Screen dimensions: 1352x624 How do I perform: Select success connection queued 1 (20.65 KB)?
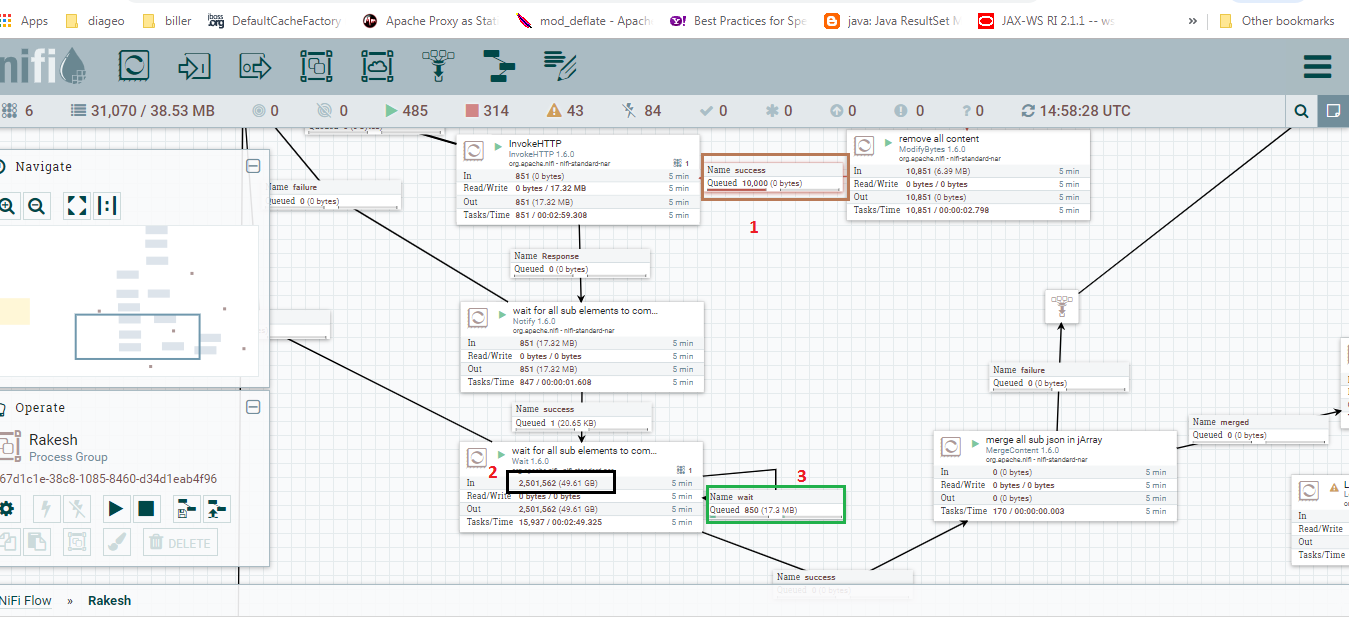(x=583, y=416)
